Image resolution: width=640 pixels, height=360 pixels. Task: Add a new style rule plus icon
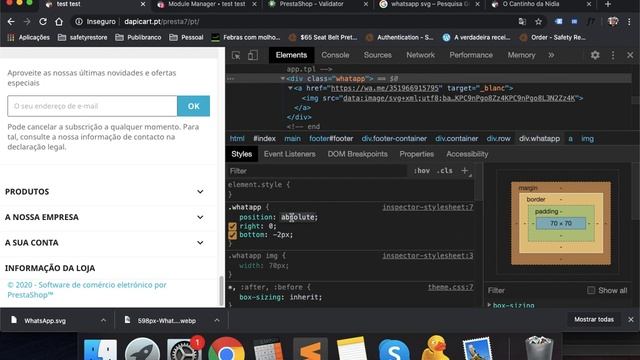point(464,171)
